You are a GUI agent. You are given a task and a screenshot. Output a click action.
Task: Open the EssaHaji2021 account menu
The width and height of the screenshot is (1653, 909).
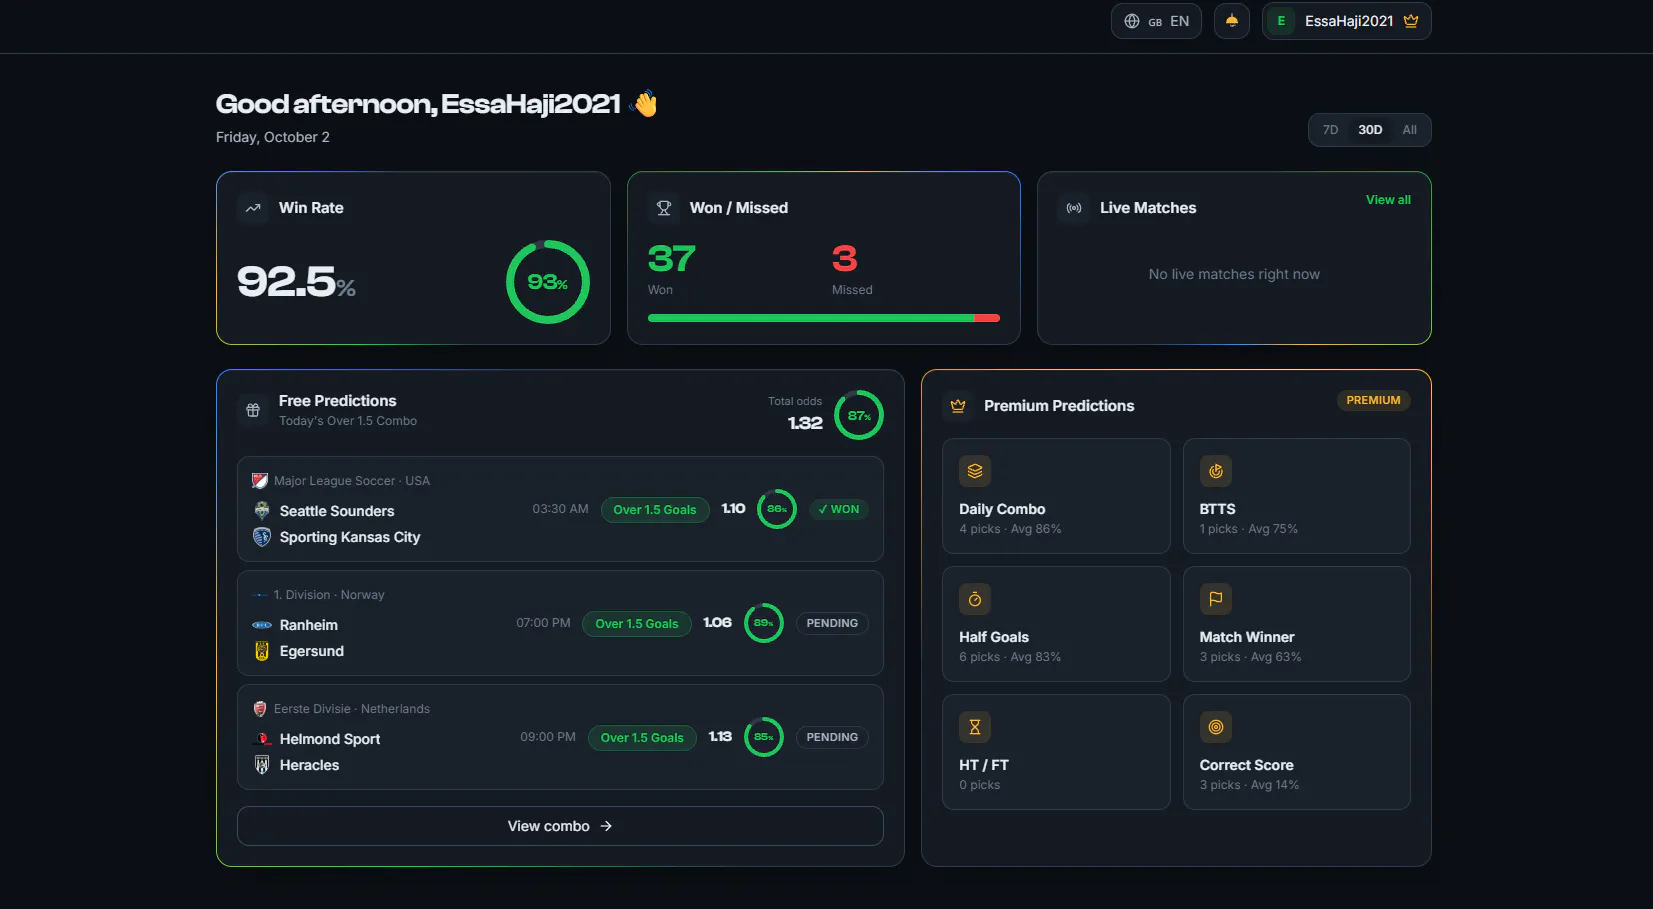[x=1347, y=21]
